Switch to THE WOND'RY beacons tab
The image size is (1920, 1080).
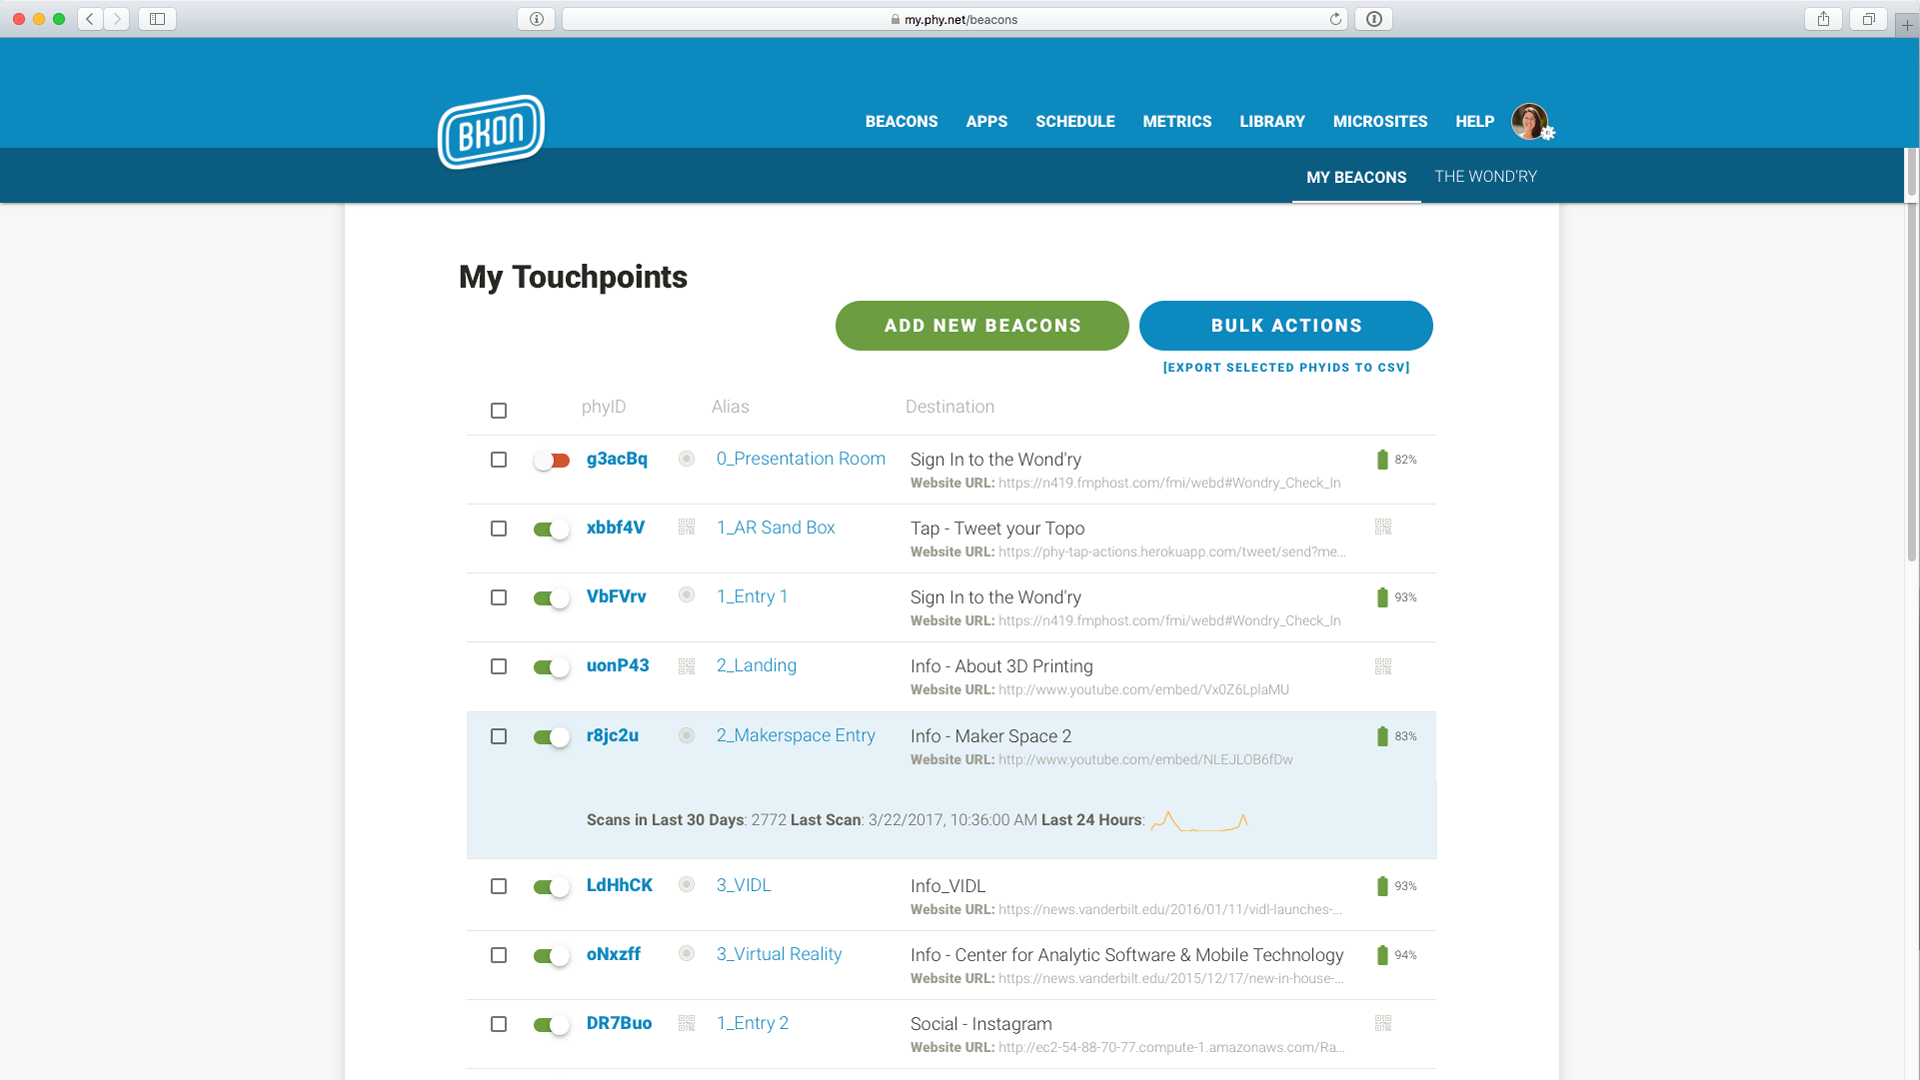point(1487,175)
